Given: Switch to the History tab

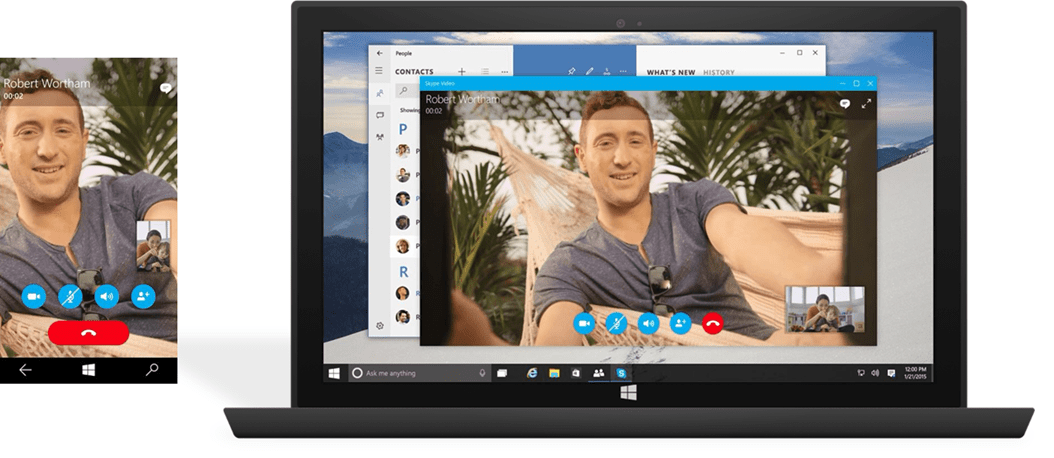Looking at the screenshot, I should [719, 72].
